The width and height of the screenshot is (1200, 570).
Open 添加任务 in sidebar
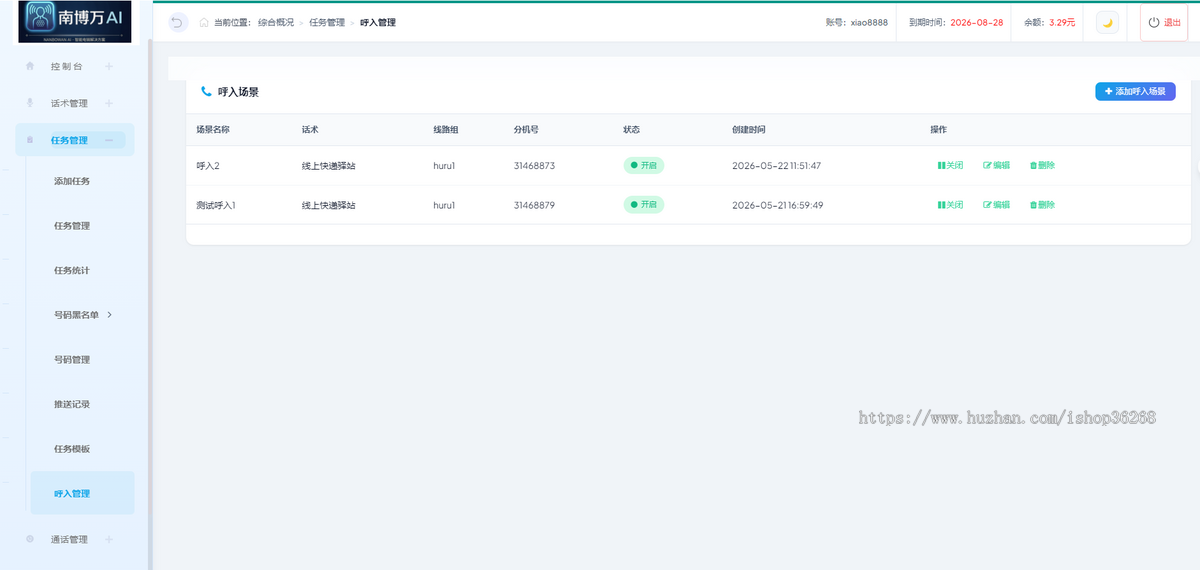pyautogui.click(x=72, y=181)
